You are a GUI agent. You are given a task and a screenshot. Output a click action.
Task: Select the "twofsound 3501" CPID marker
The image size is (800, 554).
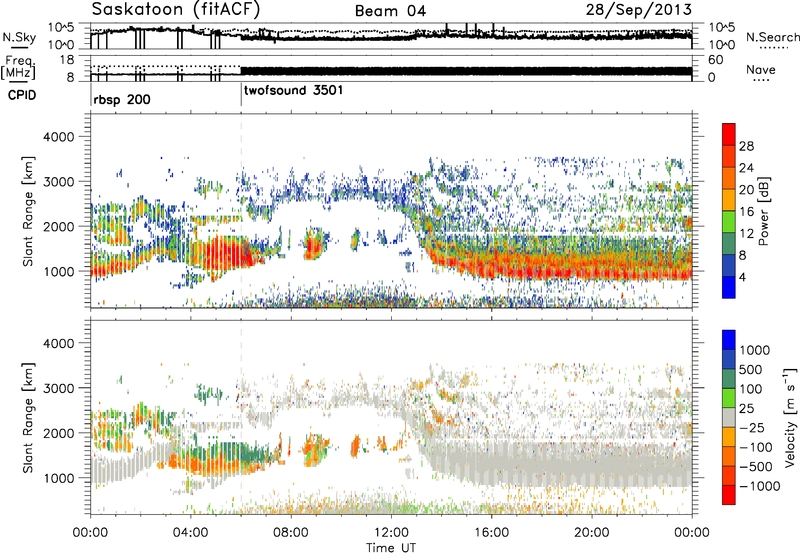click(x=293, y=91)
